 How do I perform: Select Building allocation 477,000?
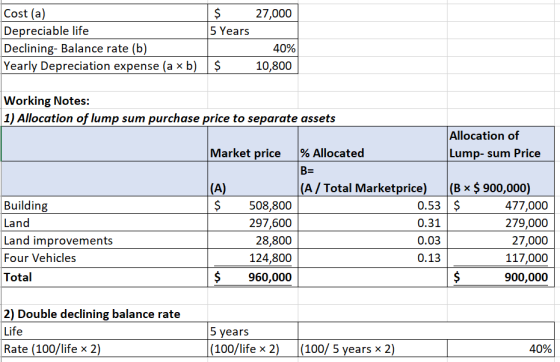tap(501, 205)
